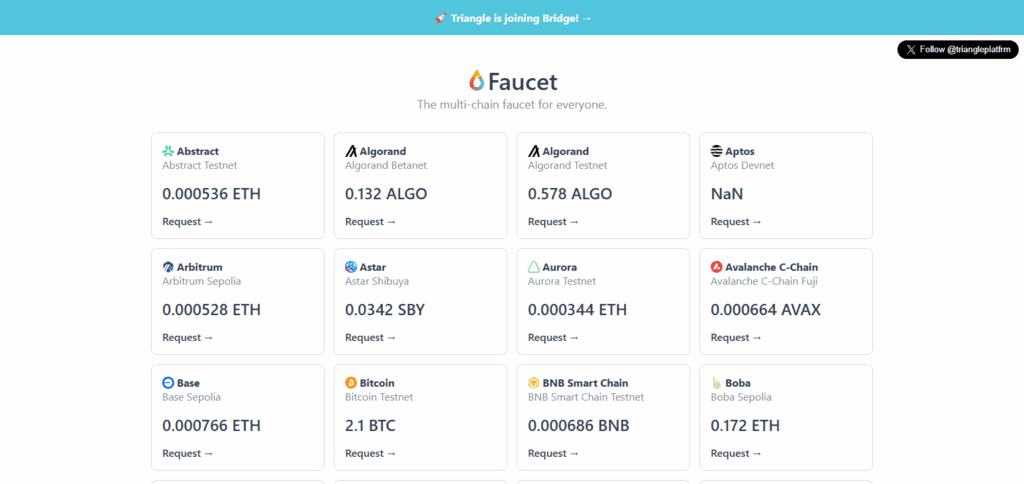Click the Aurora Testnet network label
This screenshot has width=1024, height=484.
coord(562,281)
